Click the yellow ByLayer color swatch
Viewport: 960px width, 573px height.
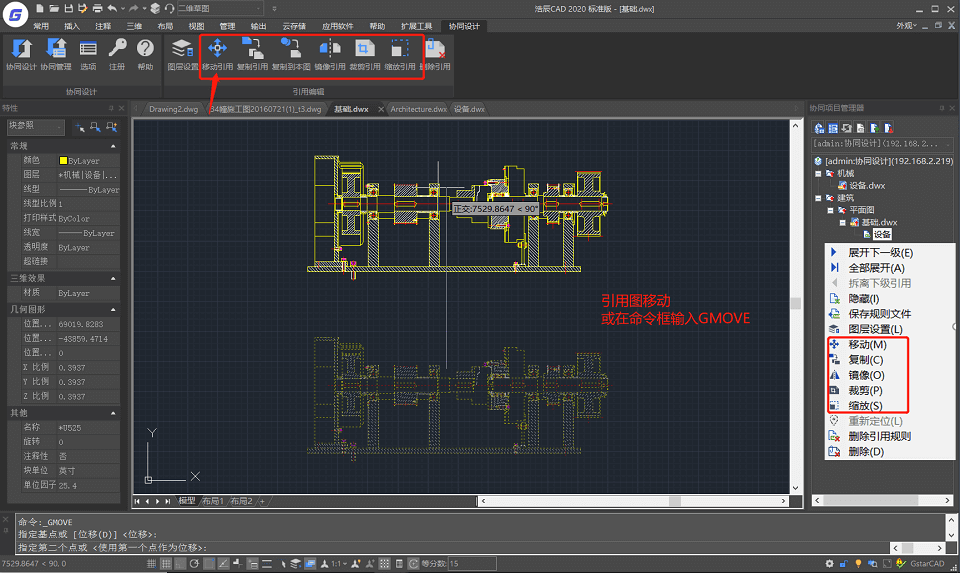(63, 161)
